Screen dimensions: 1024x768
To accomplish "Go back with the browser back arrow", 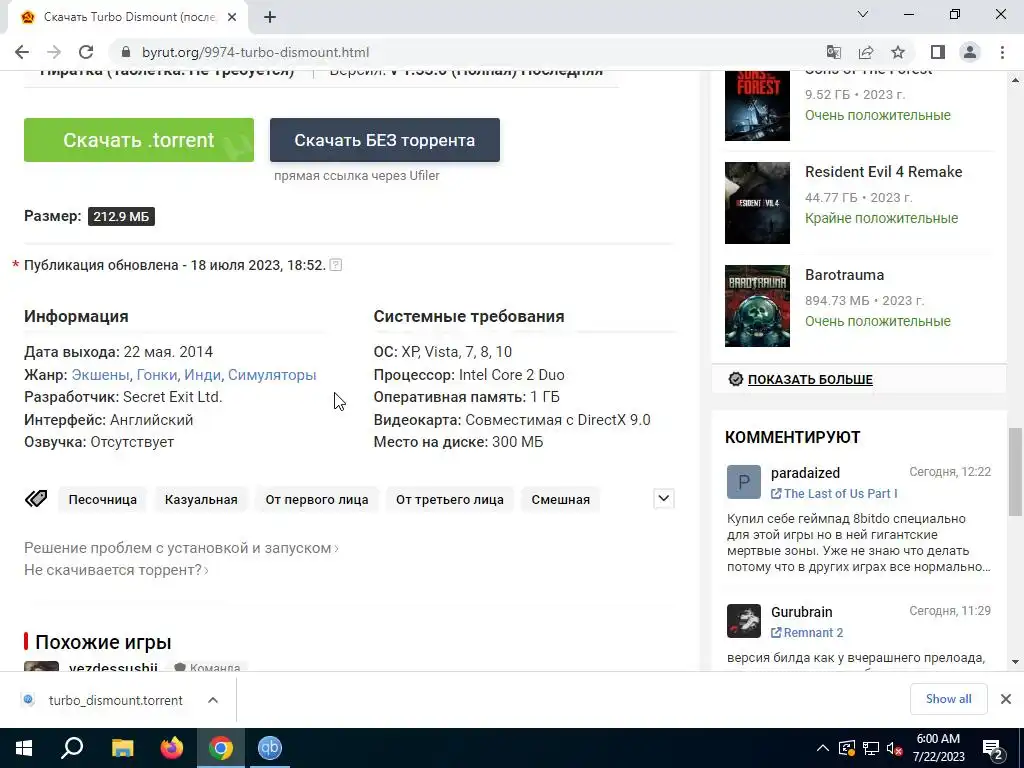I will click(x=22, y=52).
